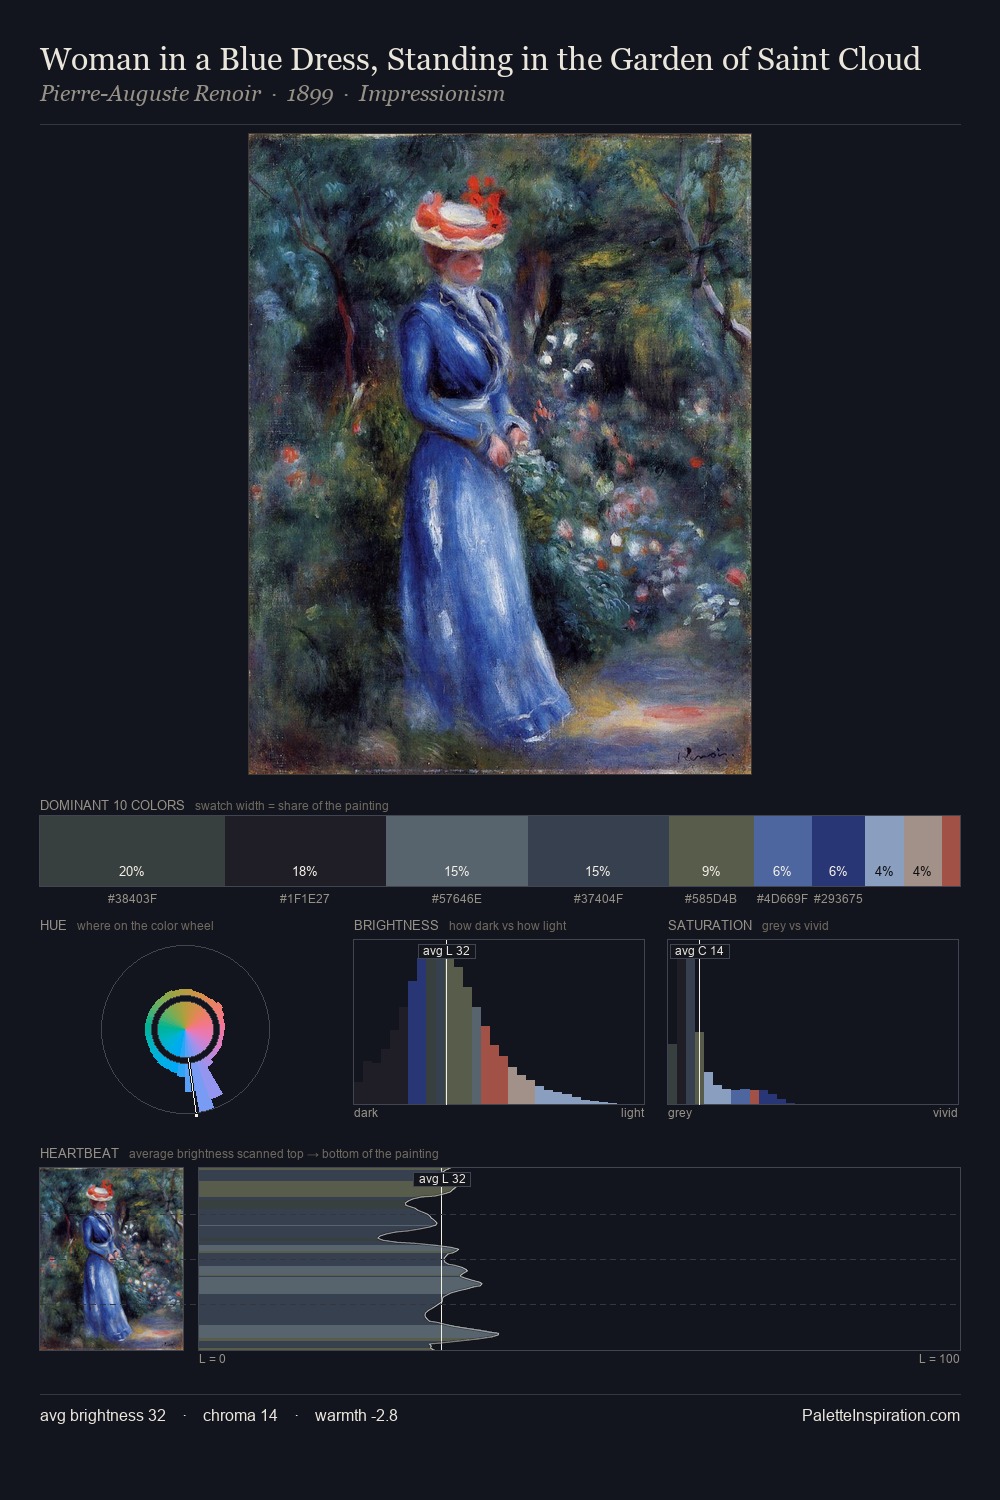Click the small painting thumbnail beside Heartbeat chart
Image resolution: width=1000 pixels, height=1500 pixels.
coord(112,1259)
